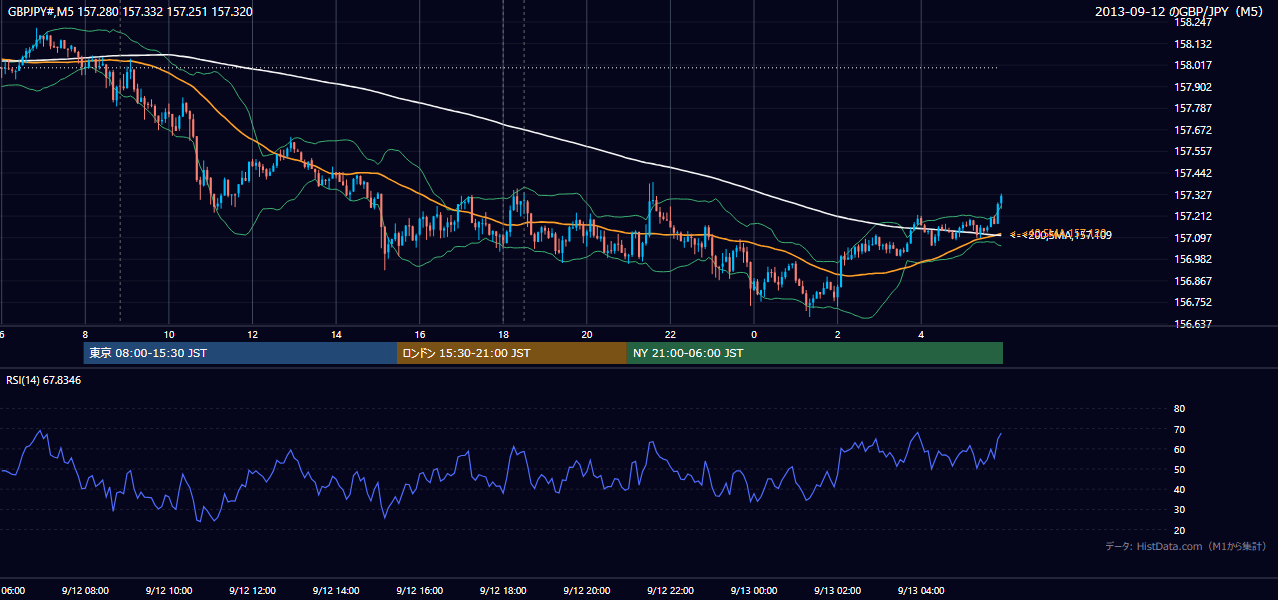Click RSI scale value 80
The height and width of the screenshot is (600, 1278).
pos(1179,409)
